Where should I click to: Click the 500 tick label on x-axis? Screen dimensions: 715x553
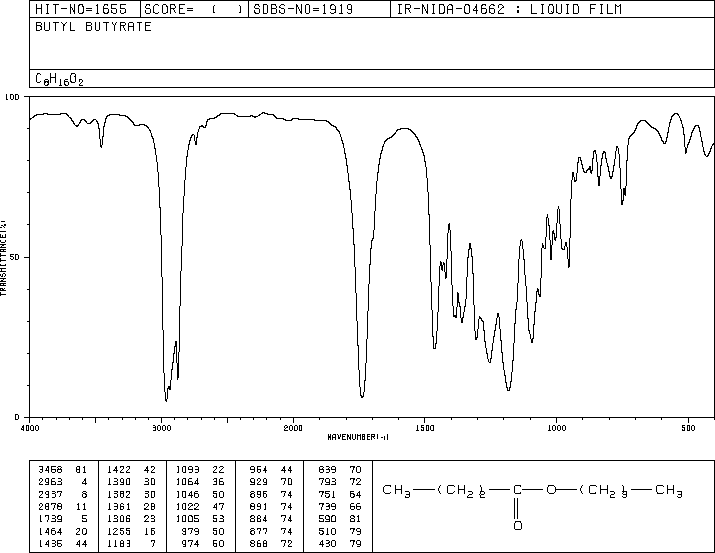688,428
